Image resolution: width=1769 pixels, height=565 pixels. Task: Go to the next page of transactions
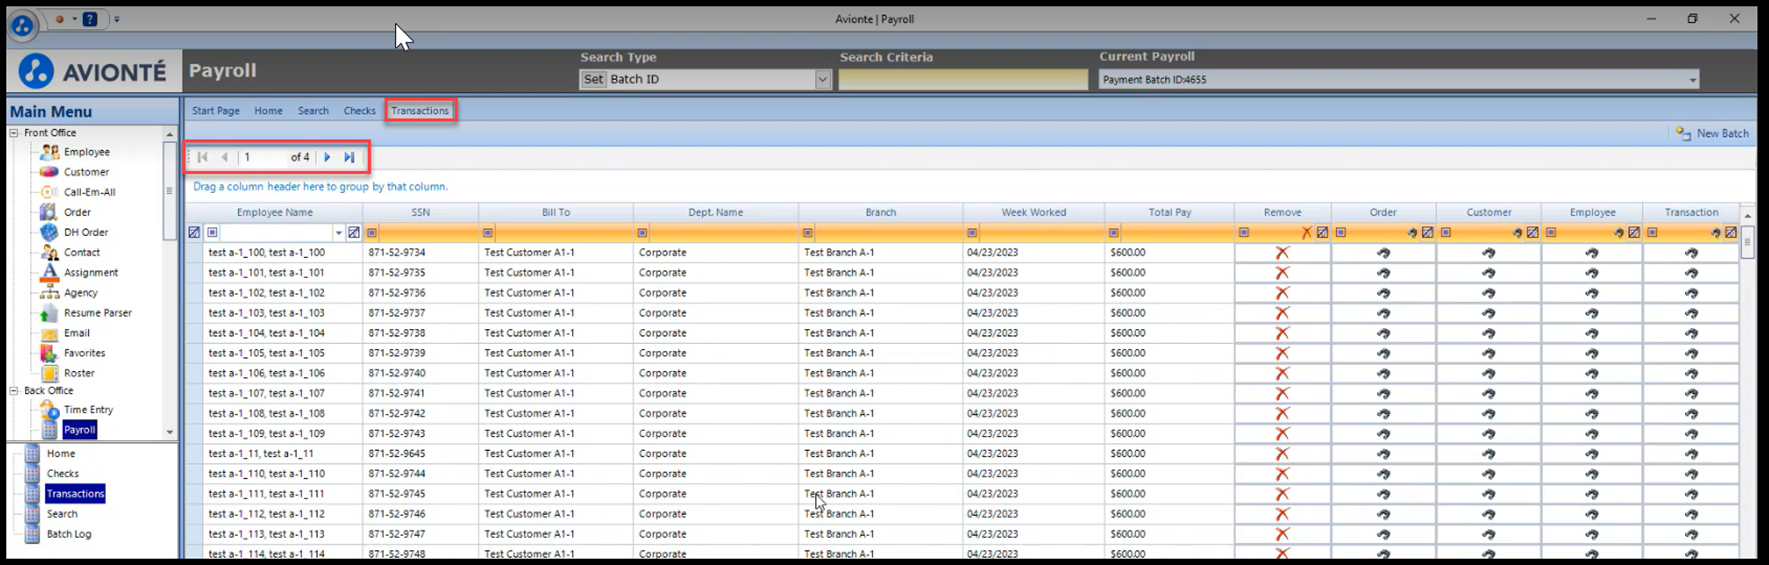tap(327, 157)
